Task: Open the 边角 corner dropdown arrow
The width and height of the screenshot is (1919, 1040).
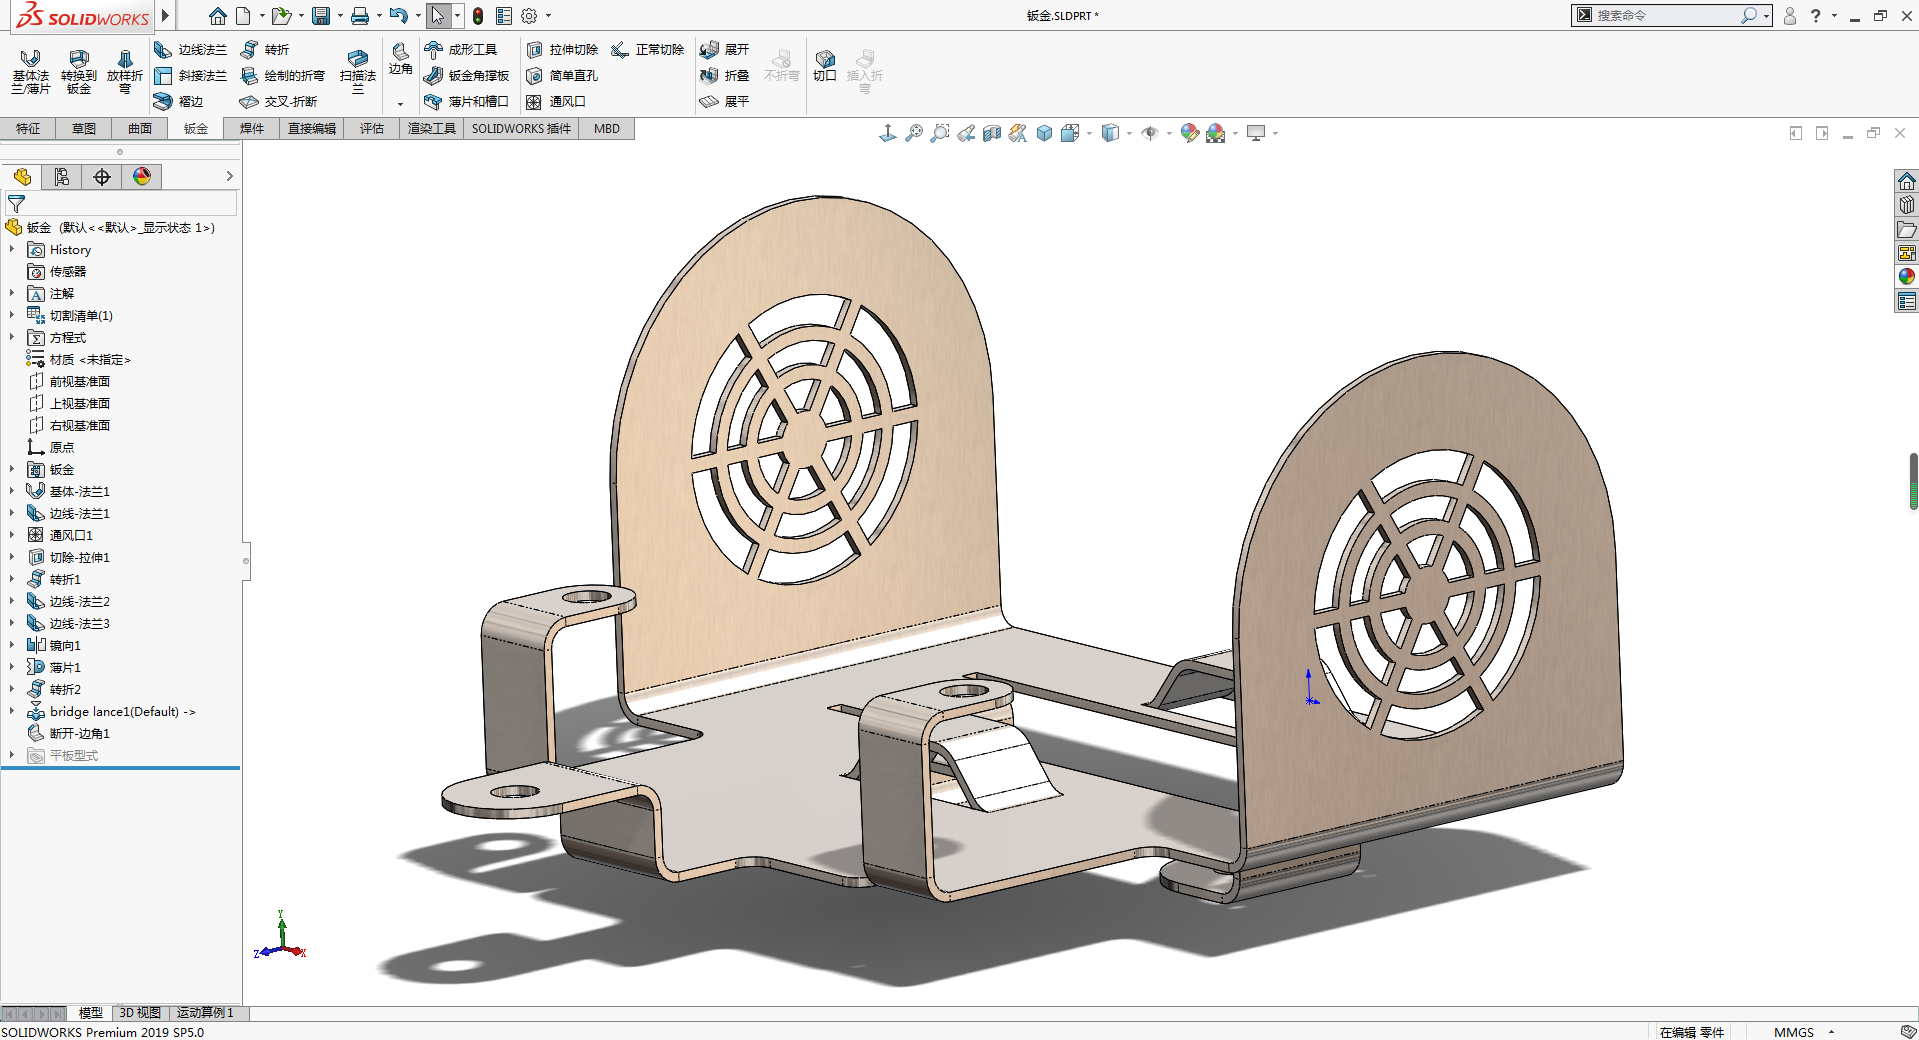Action: [400, 104]
